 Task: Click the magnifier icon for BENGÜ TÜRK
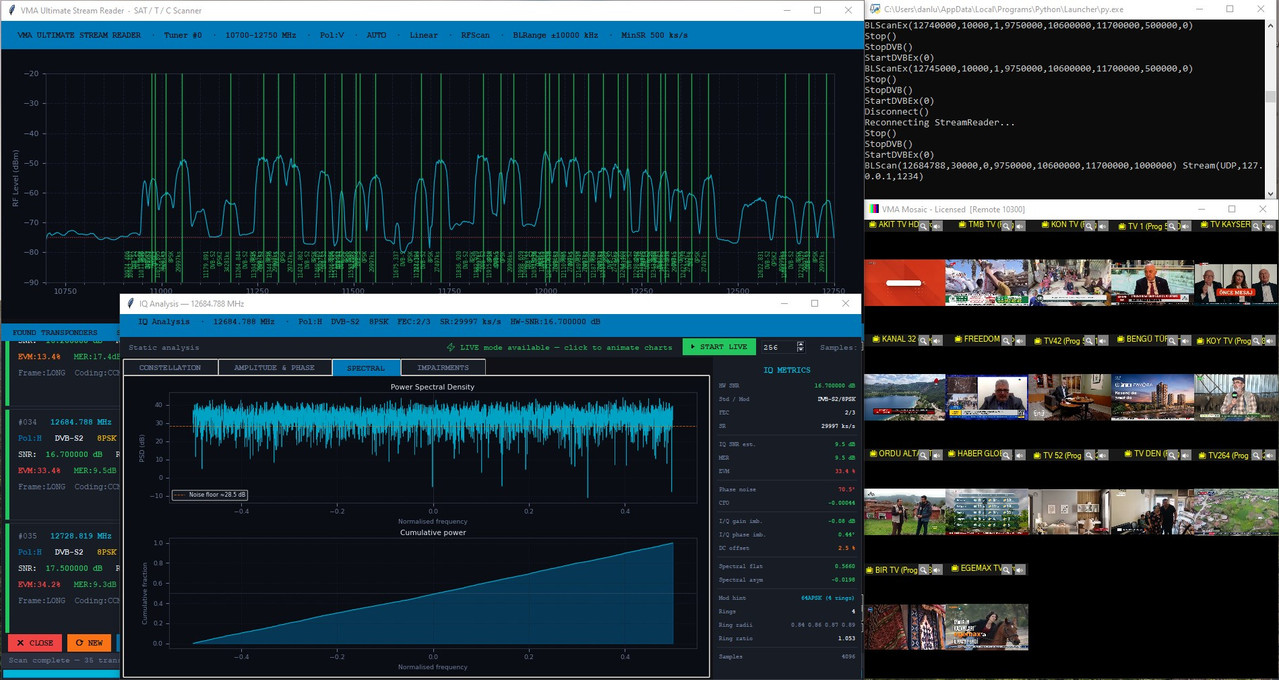(x=1172, y=341)
